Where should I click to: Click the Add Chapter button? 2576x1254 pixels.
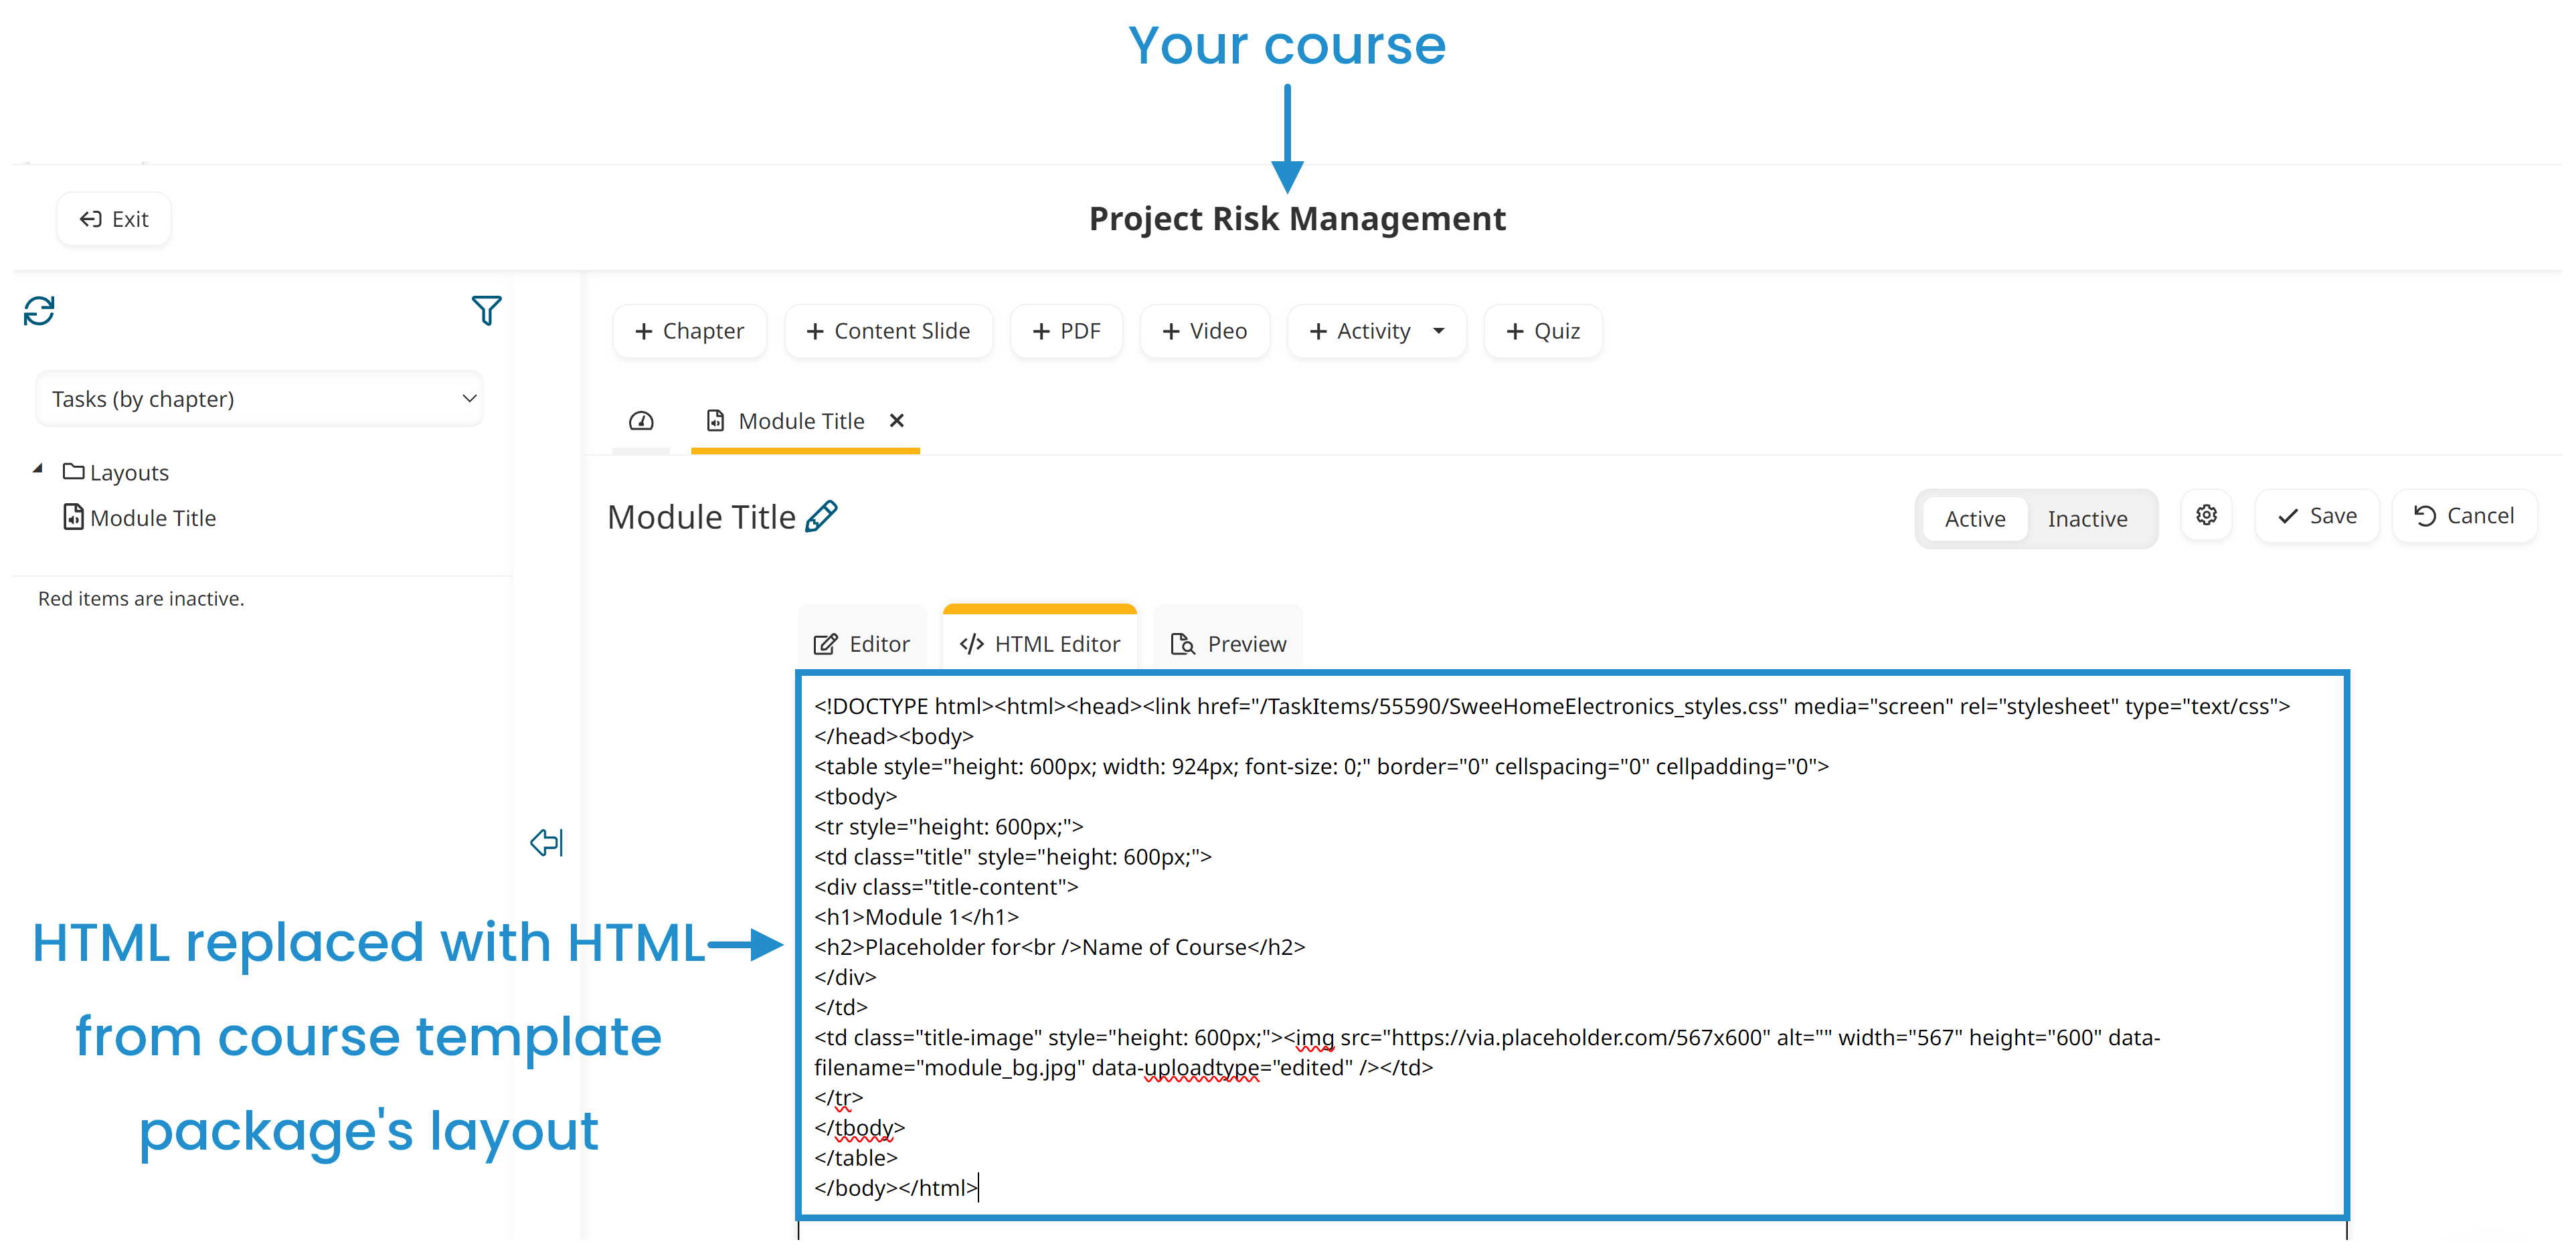[689, 331]
